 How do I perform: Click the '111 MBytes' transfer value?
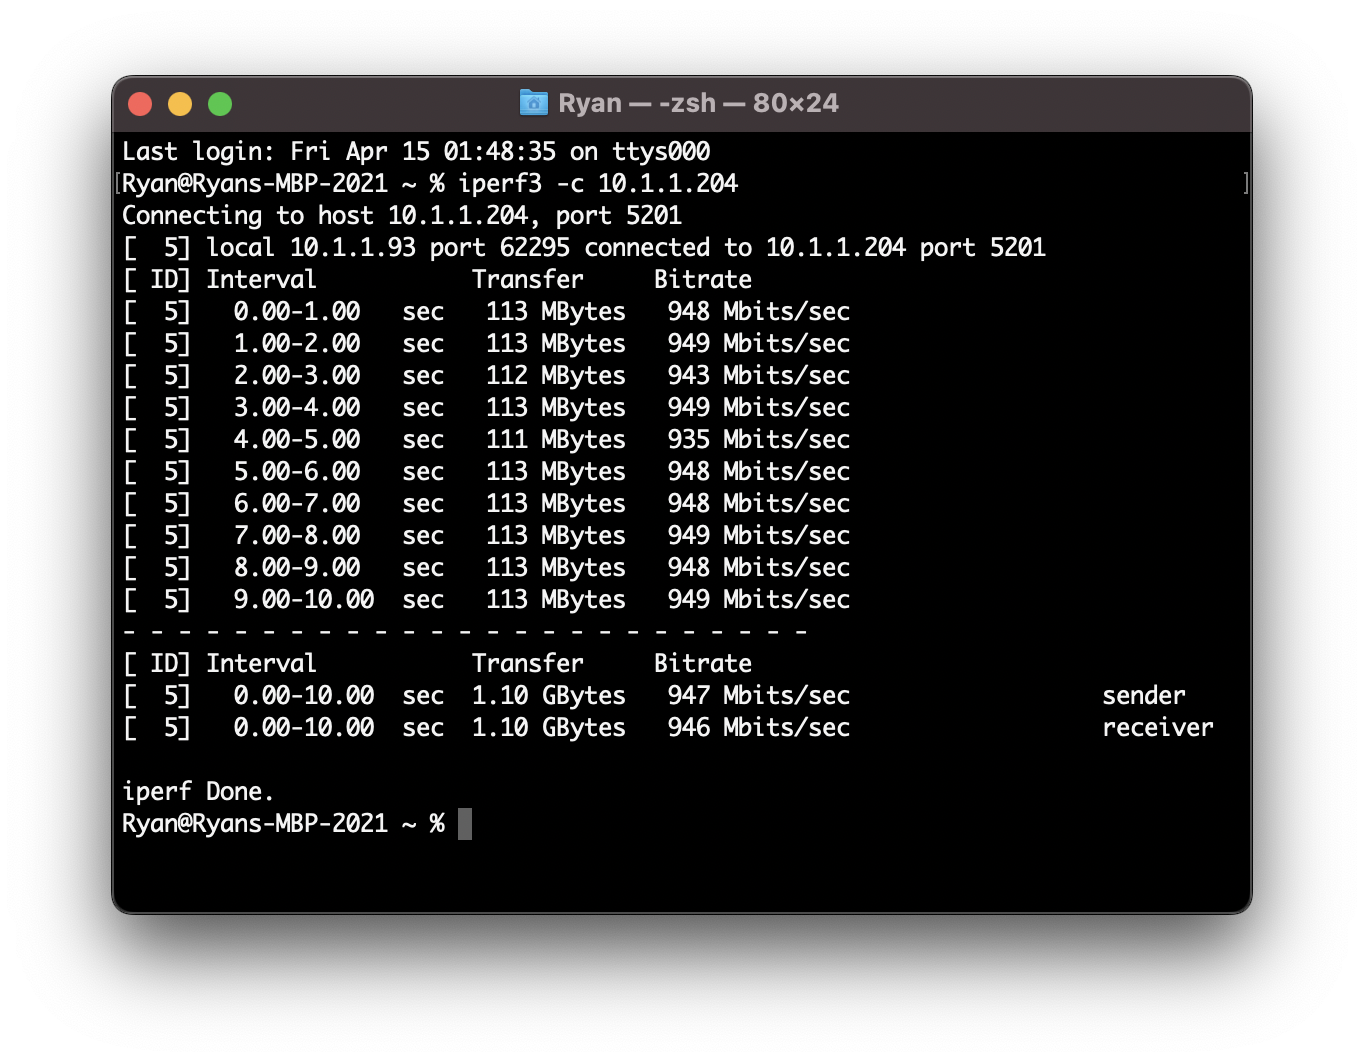[x=556, y=440]
